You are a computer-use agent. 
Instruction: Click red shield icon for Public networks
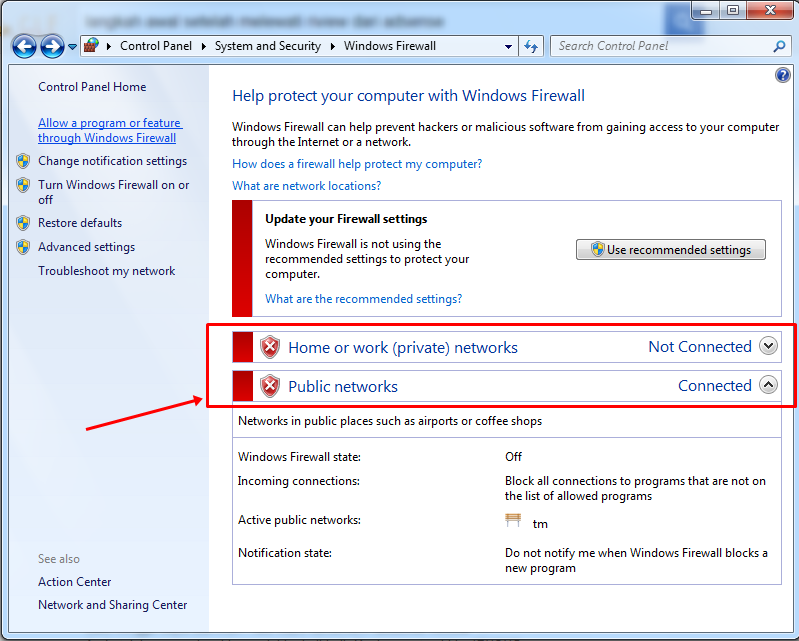pos(270,386)
